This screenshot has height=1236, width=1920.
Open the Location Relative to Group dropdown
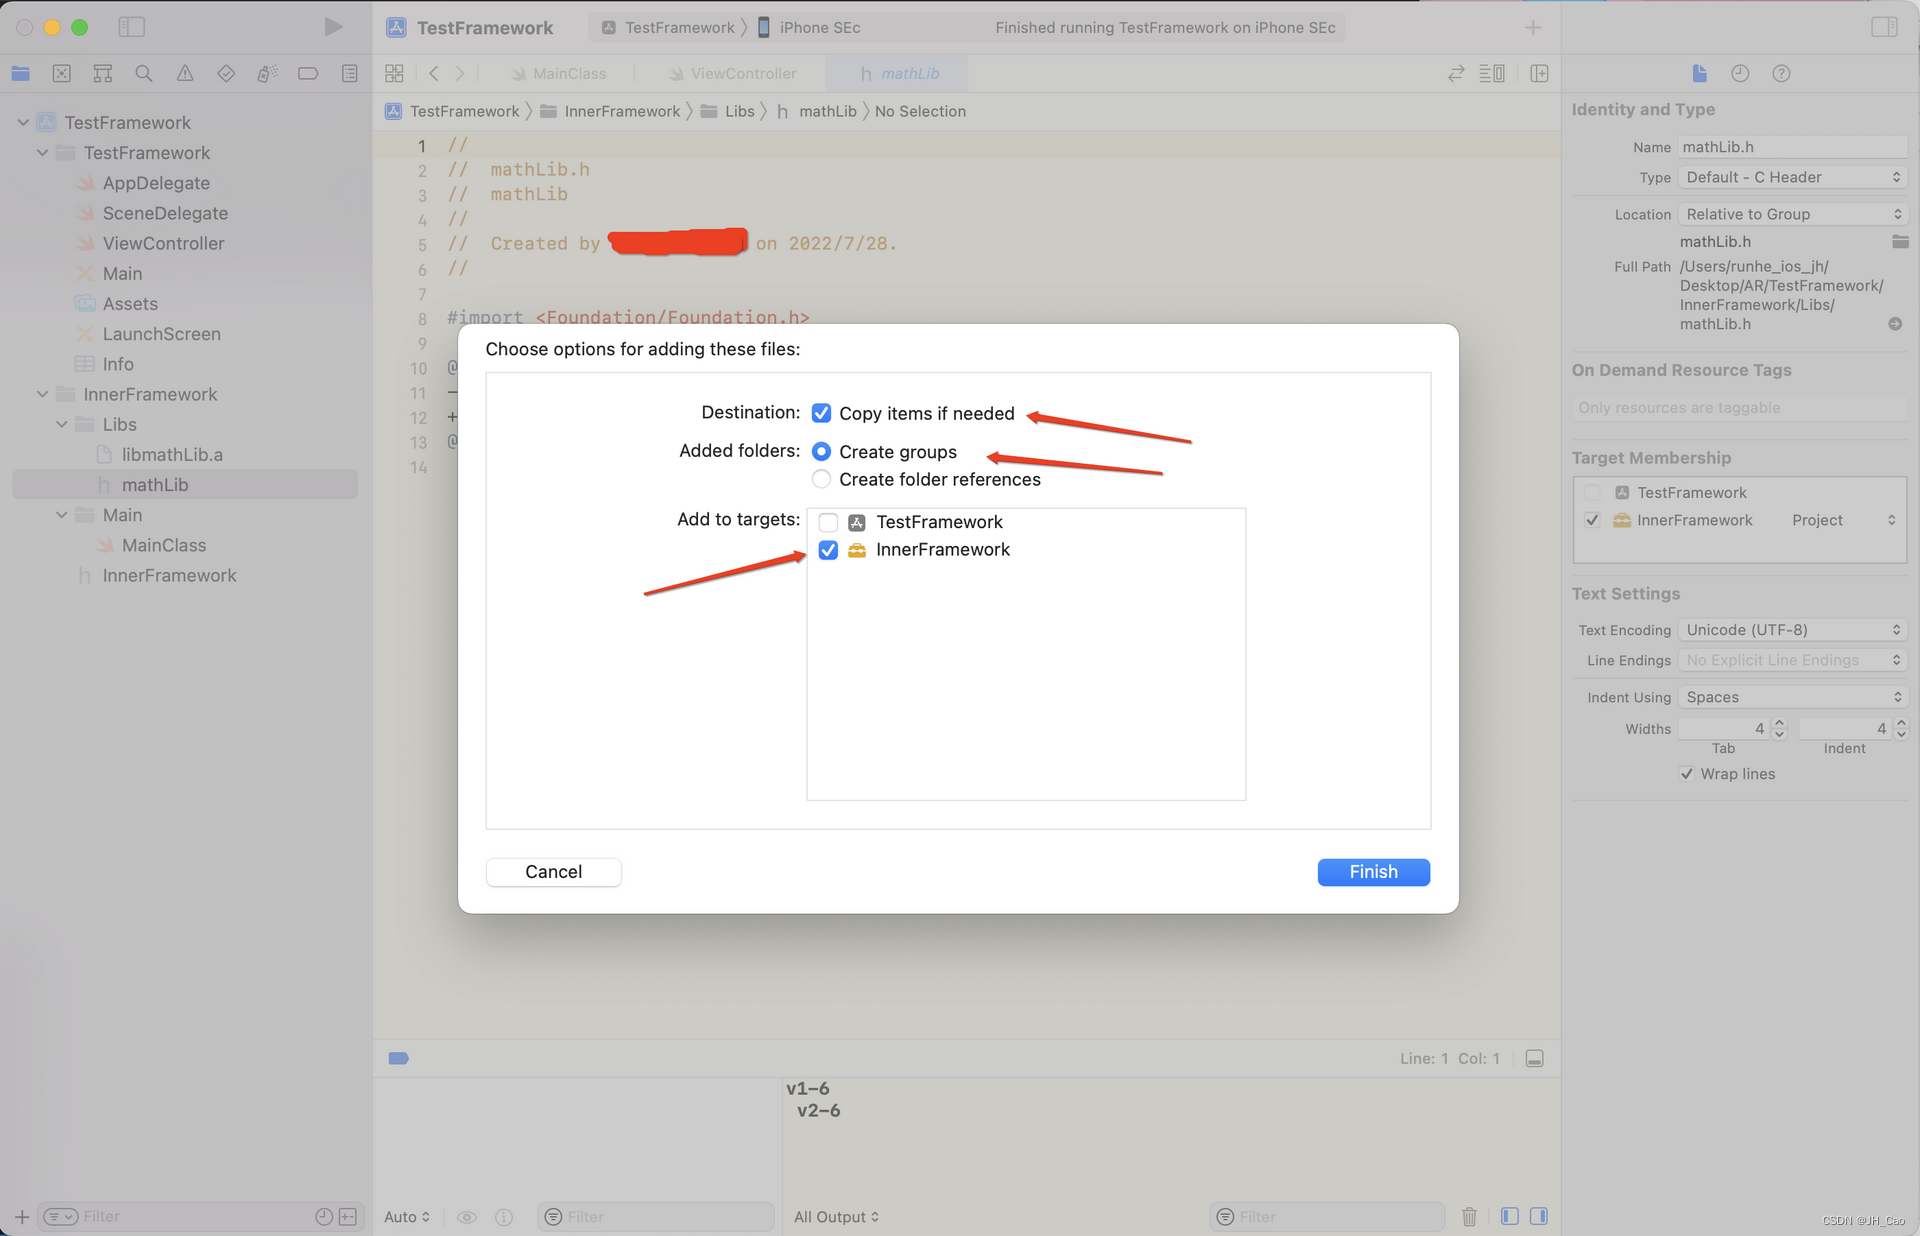(1792, 214)
